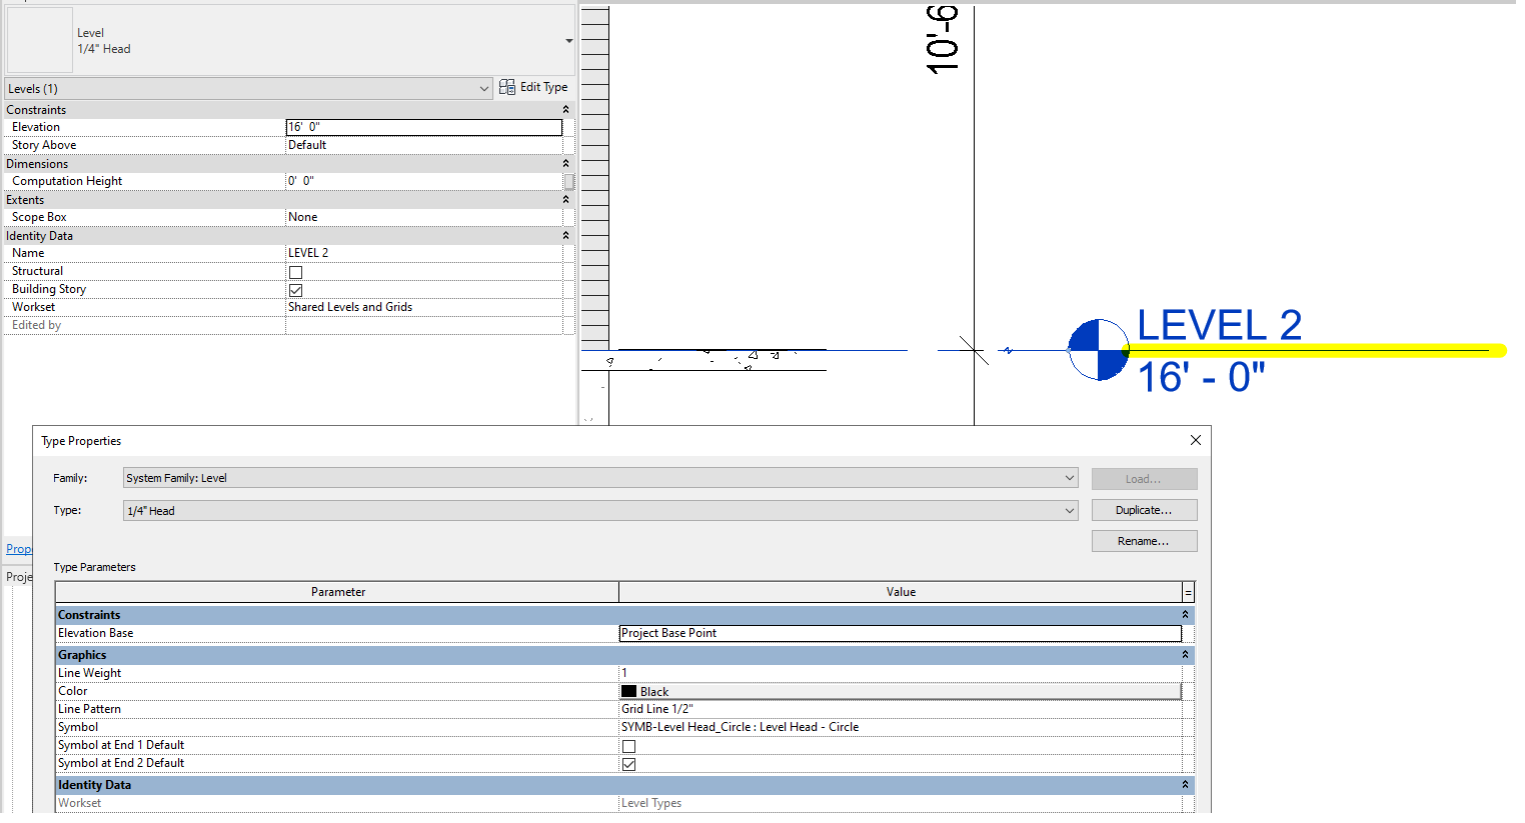Click the Edit Type icon
Screen dimensions: 1525x823
pos(507,87)
